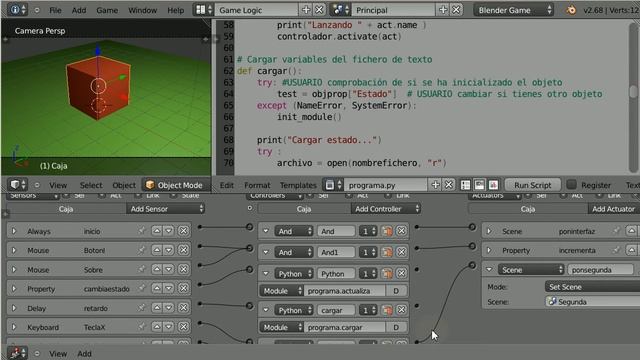Open the Object menu in 3D view
This screenshot has width=640, height=360.
pyautogui.click(x=124, y=185)
